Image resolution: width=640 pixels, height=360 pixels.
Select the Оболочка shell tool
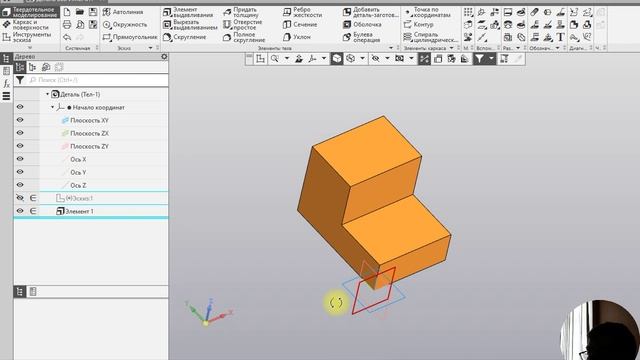362,25
